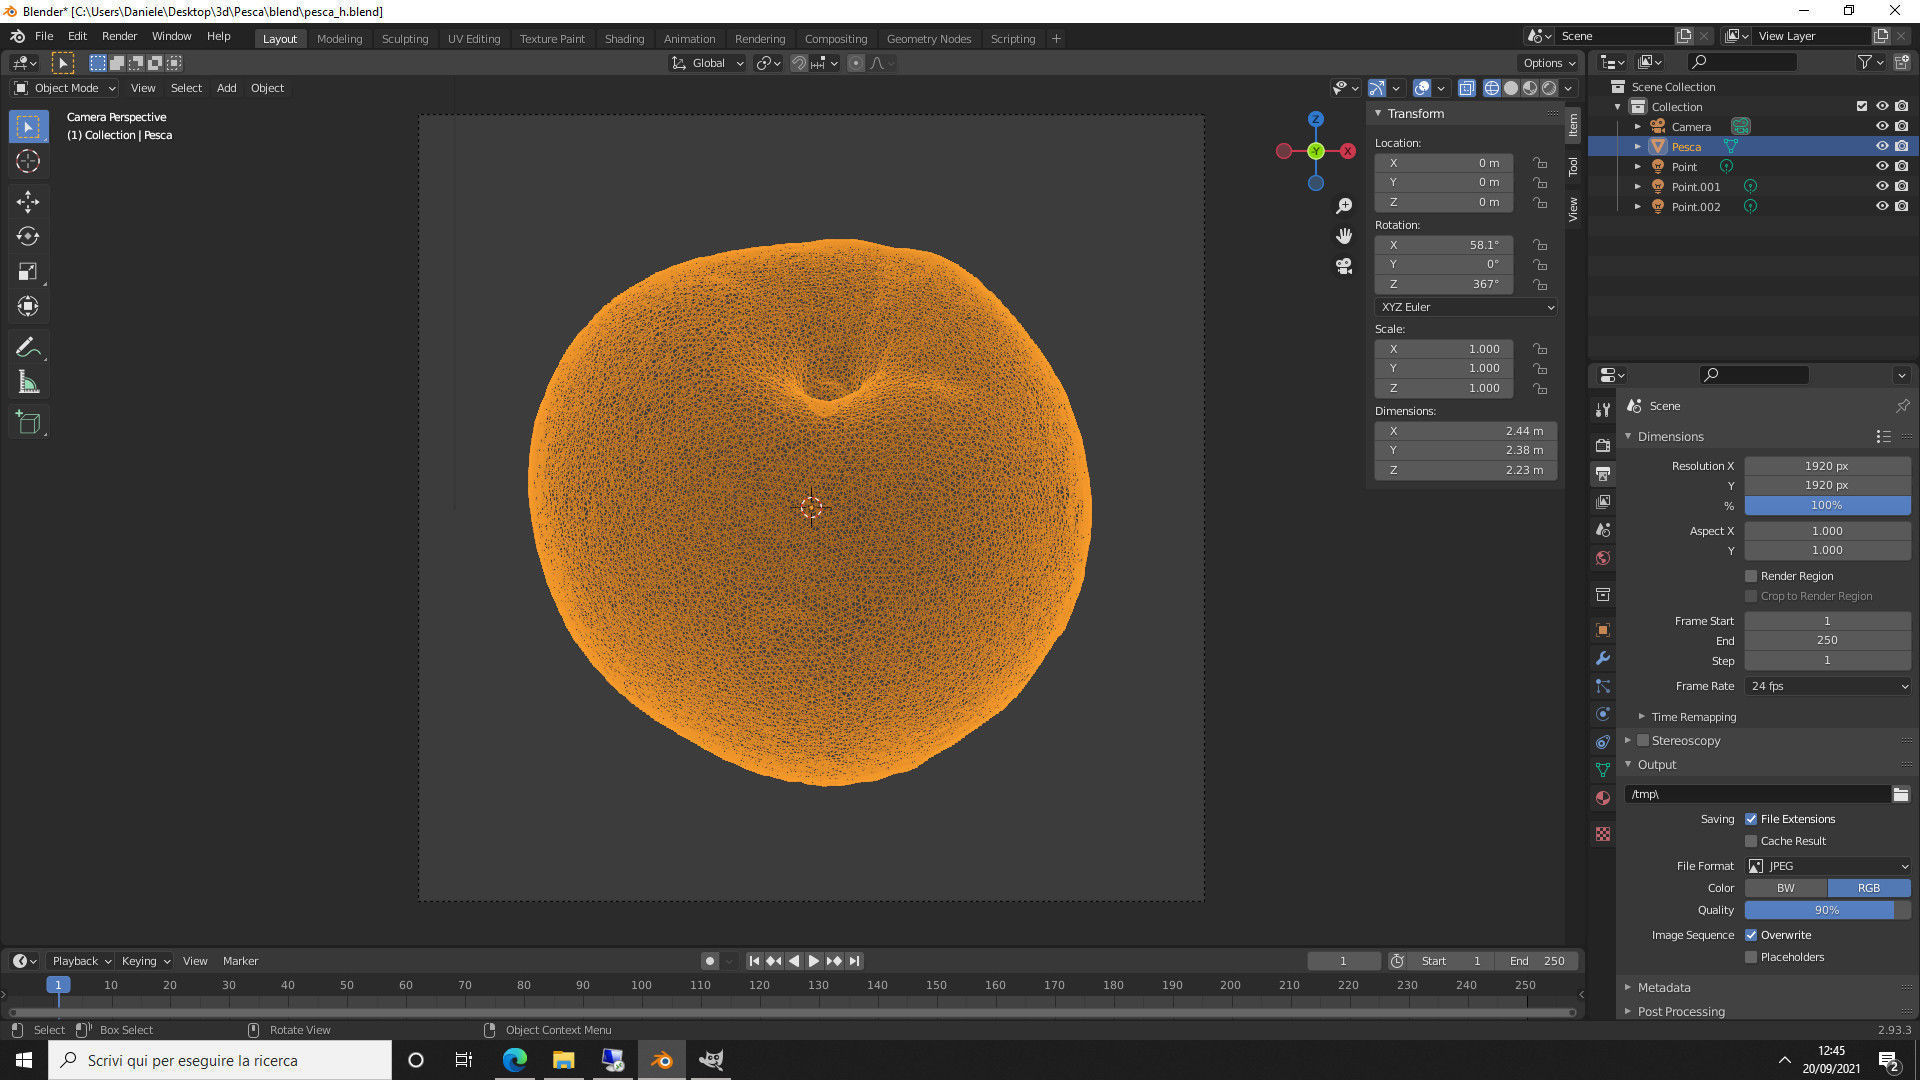Hide the Pesca object in outliner

(1881, 146)
